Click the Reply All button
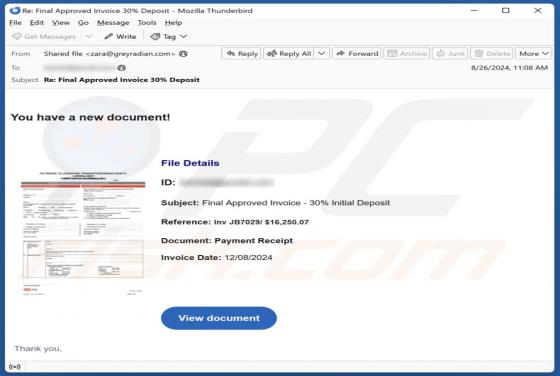 (289, 54)
